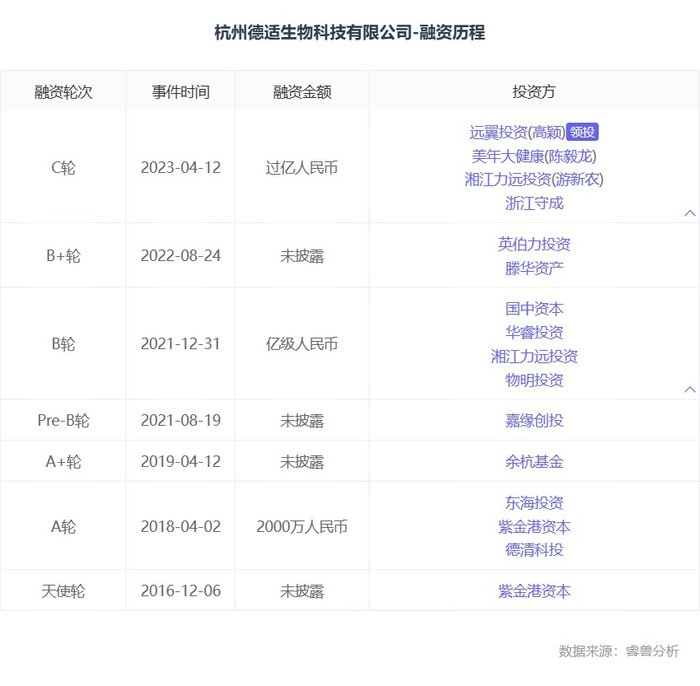Select date 2021-12-31
The image size is (700, 686).
tap(181, 344)
